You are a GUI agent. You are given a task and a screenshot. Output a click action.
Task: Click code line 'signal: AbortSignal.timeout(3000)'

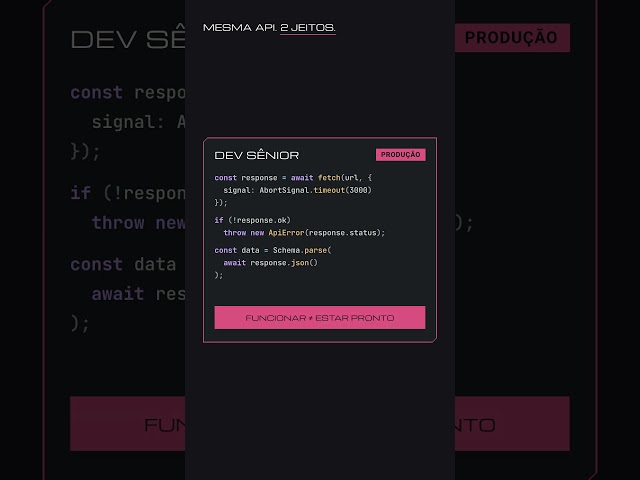(298, 190)
